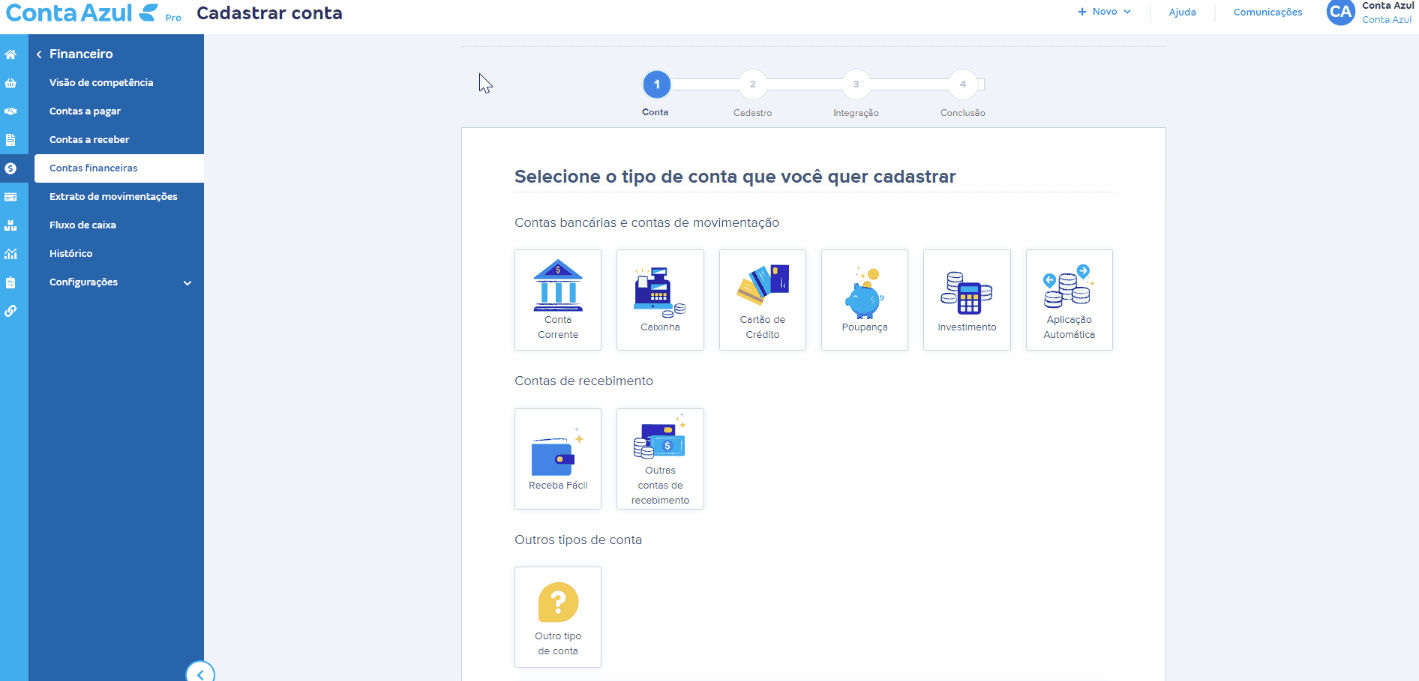Select the Conta Corrente bank icon

tap(558, 299)
